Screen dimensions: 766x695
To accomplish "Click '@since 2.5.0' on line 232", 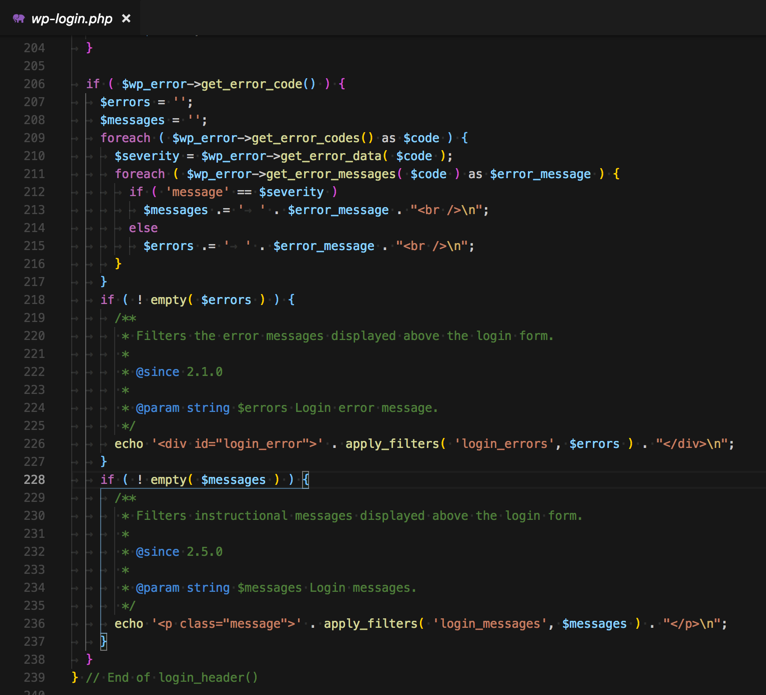I will point(179,552).
